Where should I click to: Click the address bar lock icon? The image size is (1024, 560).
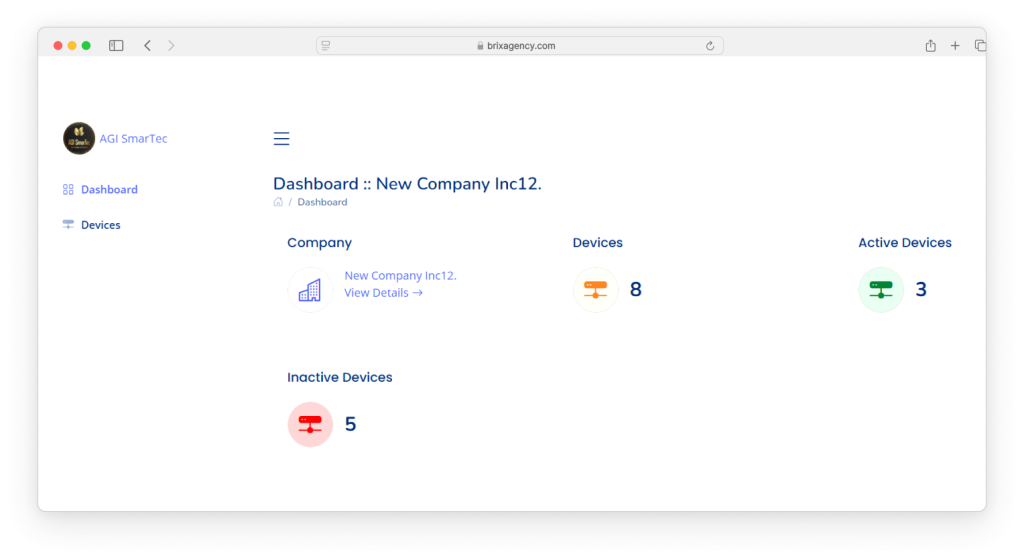(480, 46)
